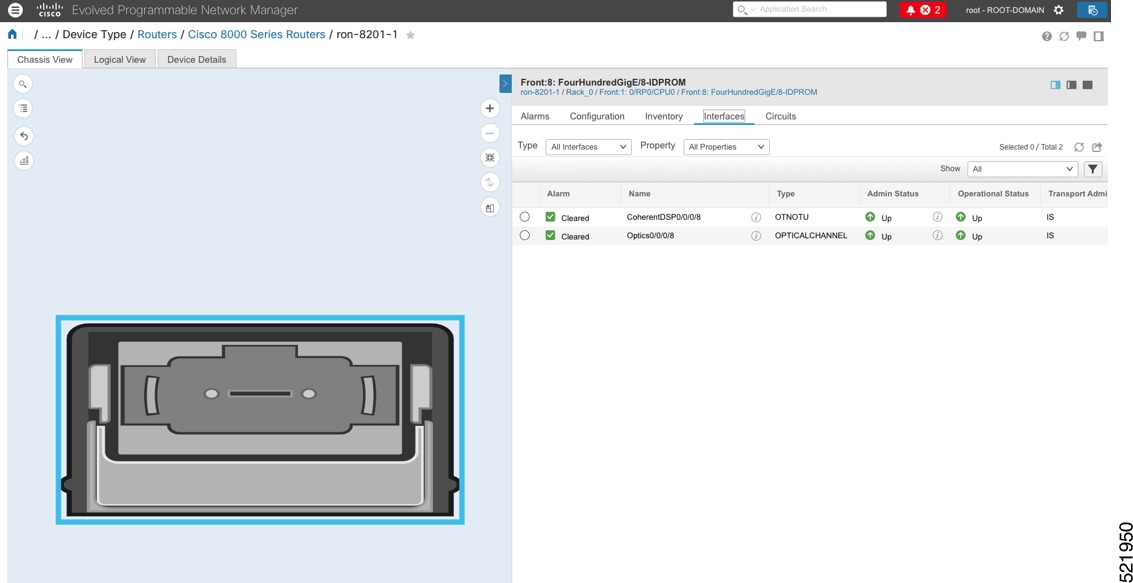This screenshot has height=583, width=1133.
Task: Follow the Routers breadcrumb link
Action: pos(157,35)
